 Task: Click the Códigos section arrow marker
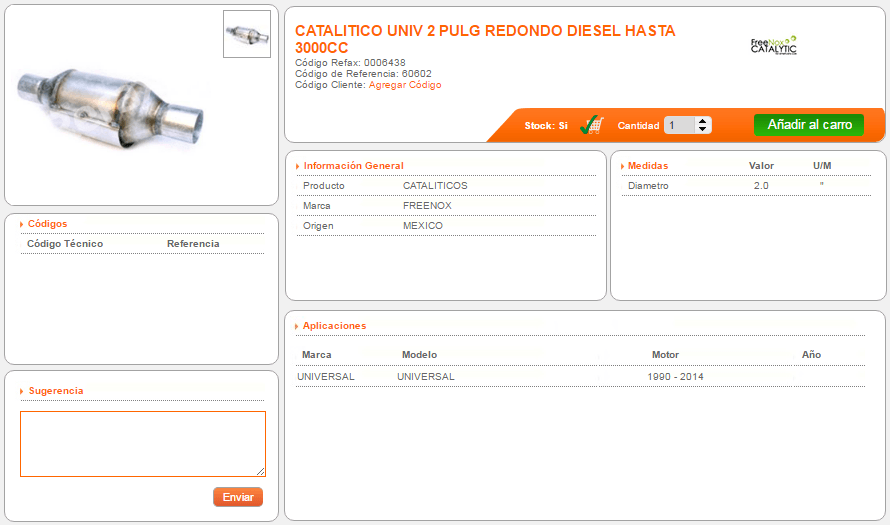22,224
